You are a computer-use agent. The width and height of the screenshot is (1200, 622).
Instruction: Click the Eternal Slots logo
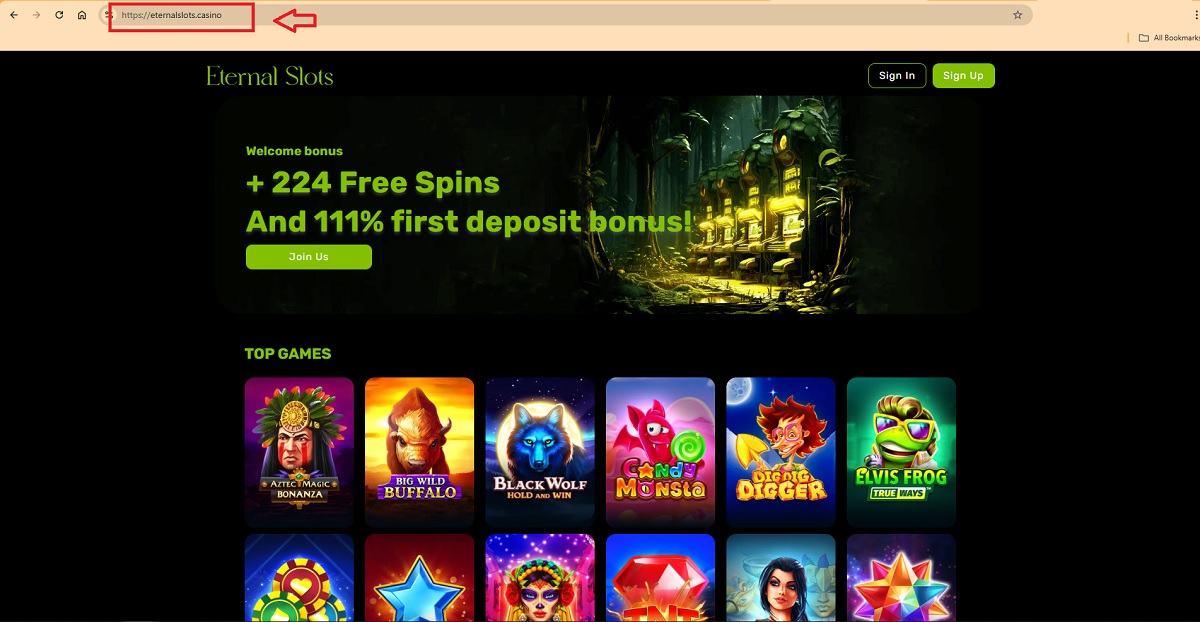269,76
